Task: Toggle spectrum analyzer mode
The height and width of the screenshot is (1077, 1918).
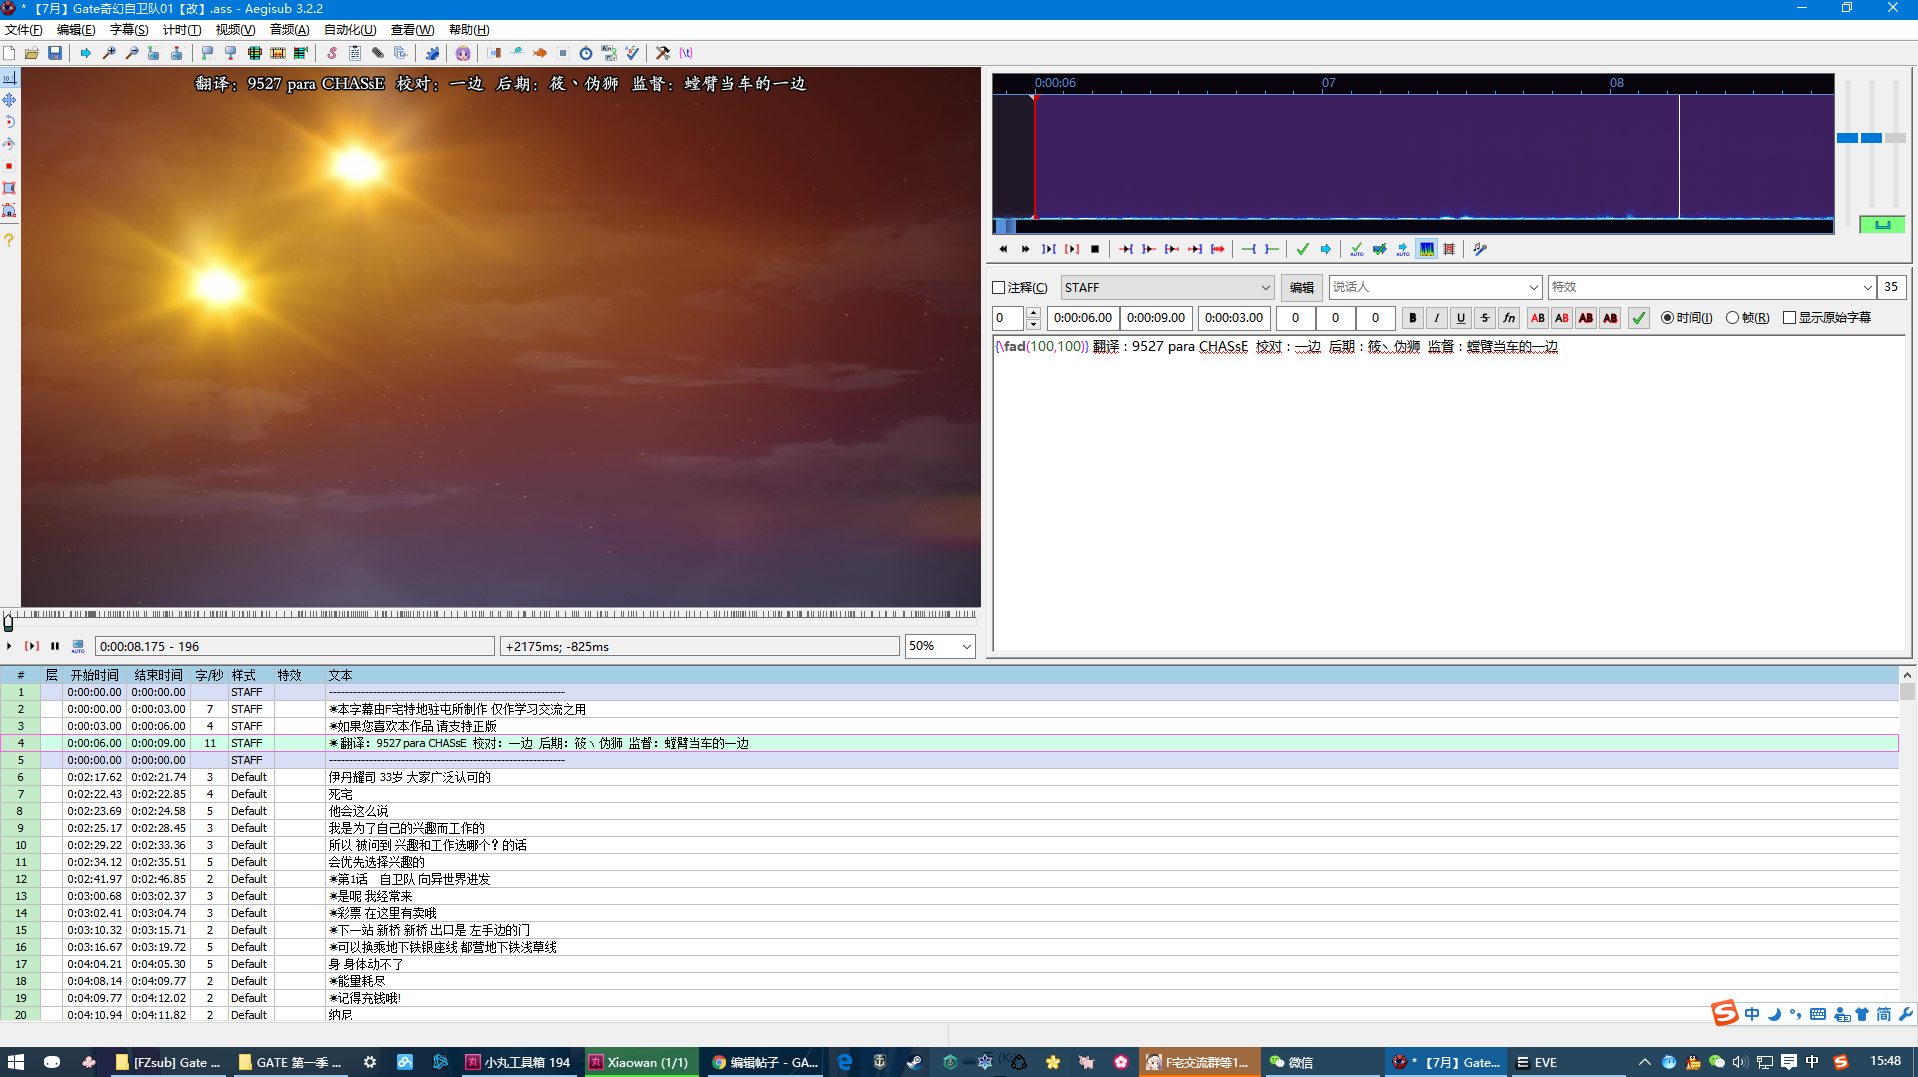Action: pyautogui.click(x=1427, y=249)
